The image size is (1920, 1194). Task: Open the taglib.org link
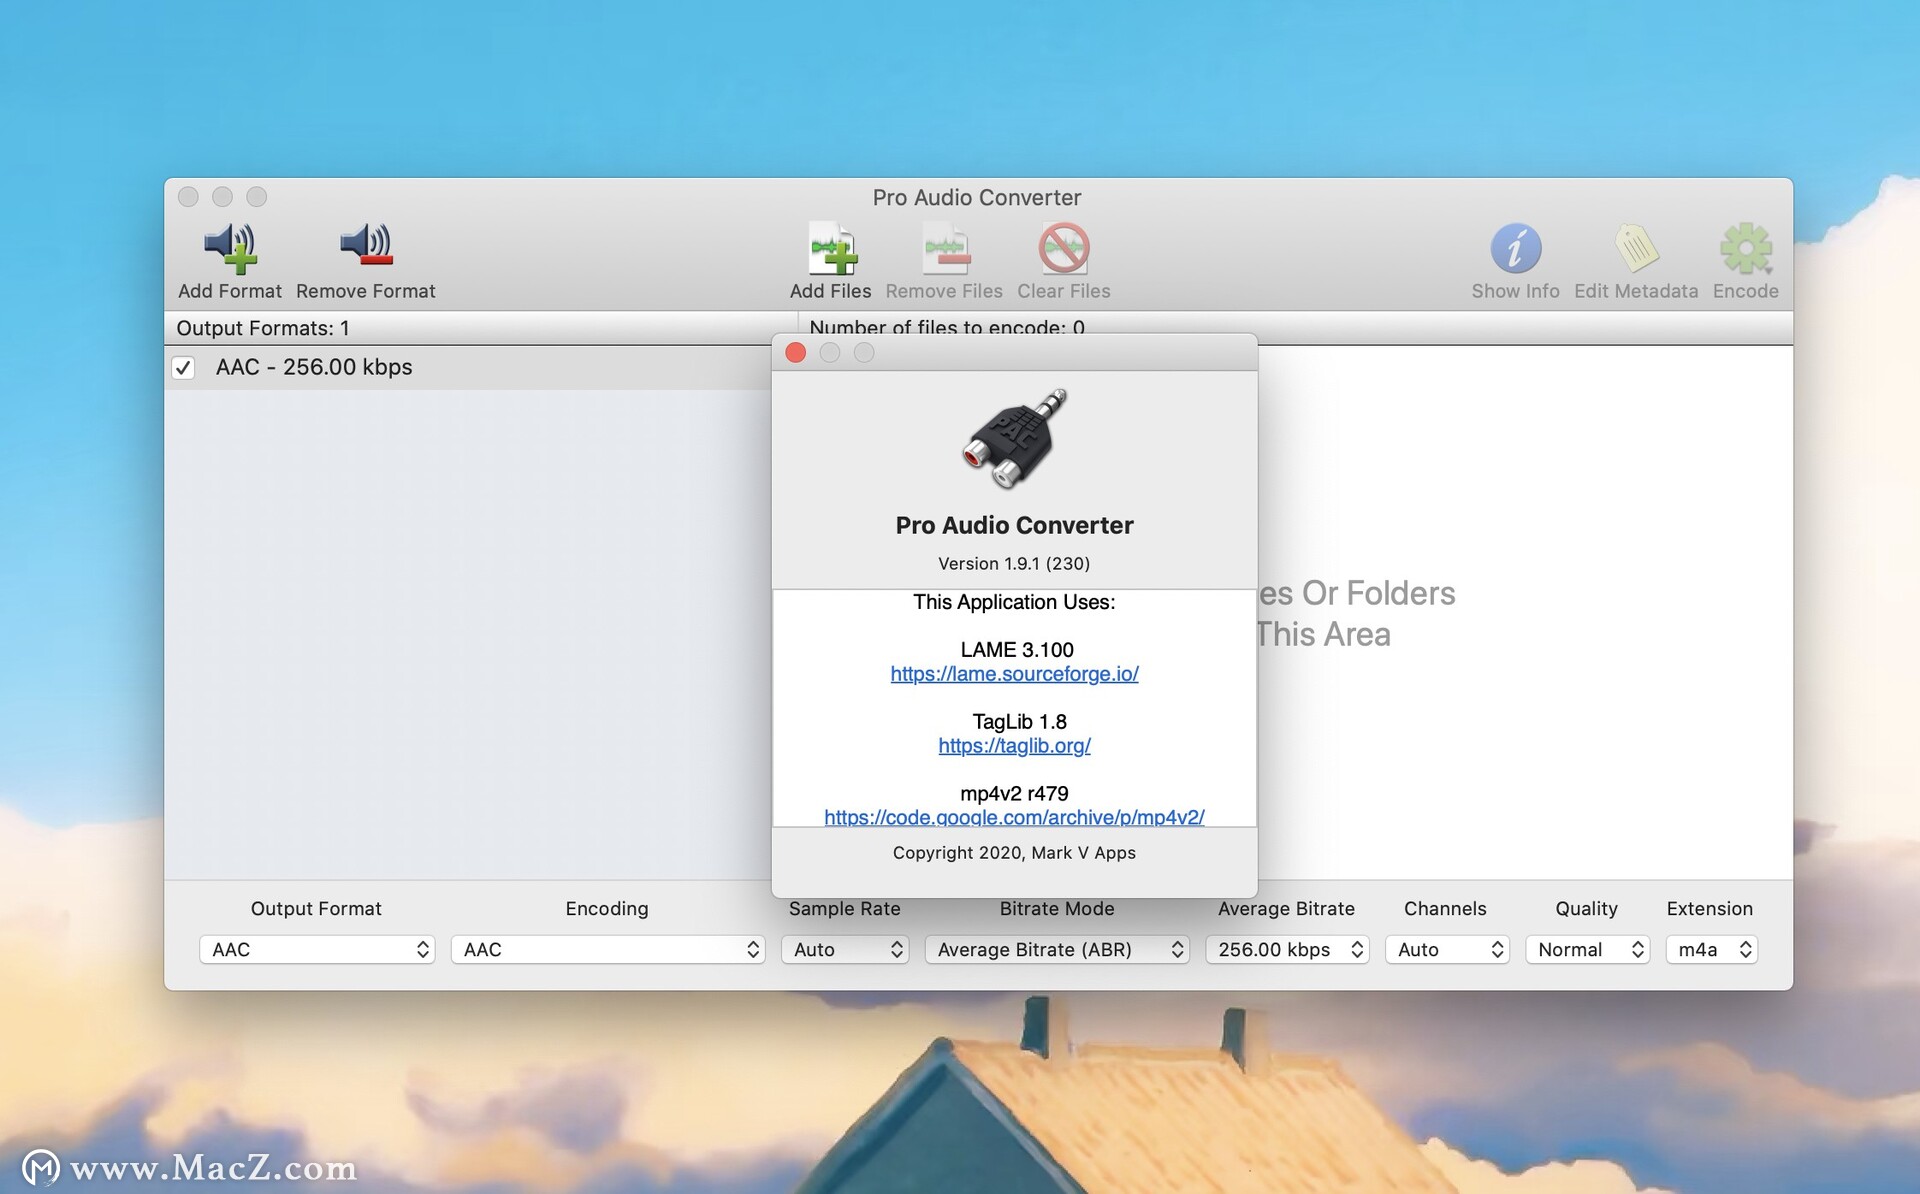[x=1014, y=746]
